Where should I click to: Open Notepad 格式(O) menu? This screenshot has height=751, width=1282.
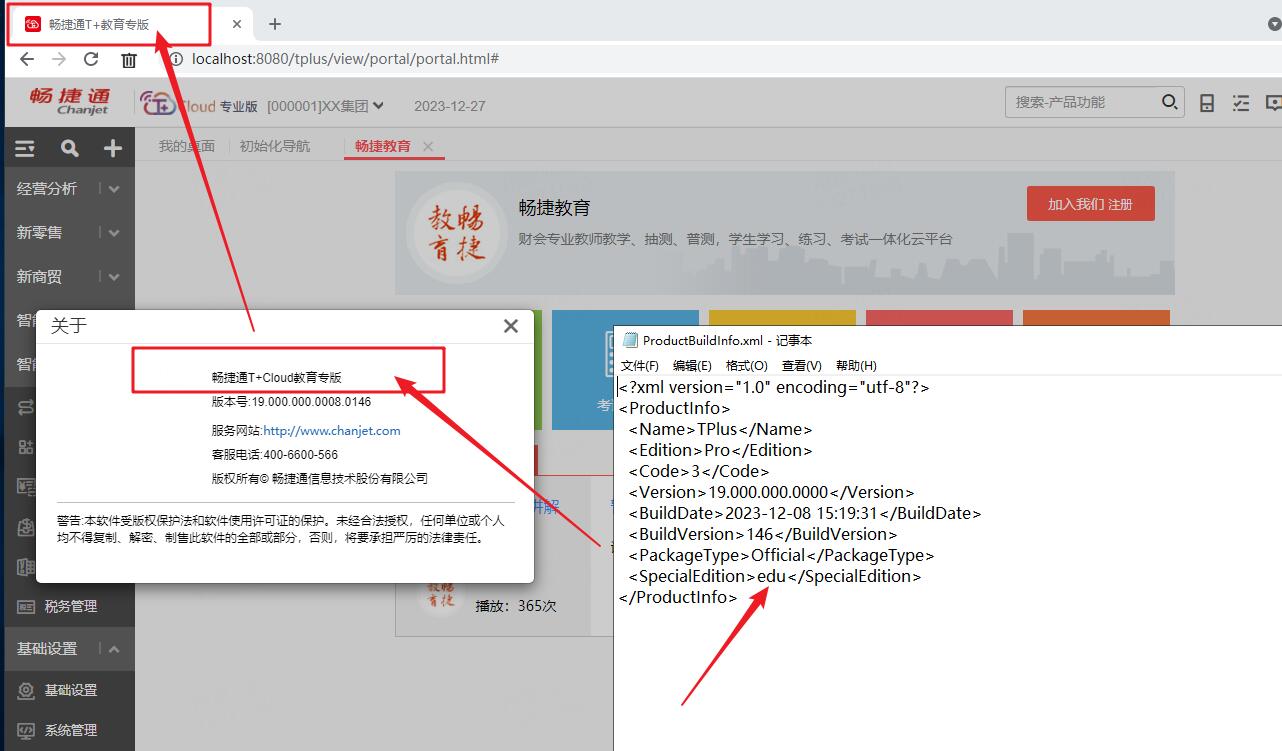[x=747, y=366]
